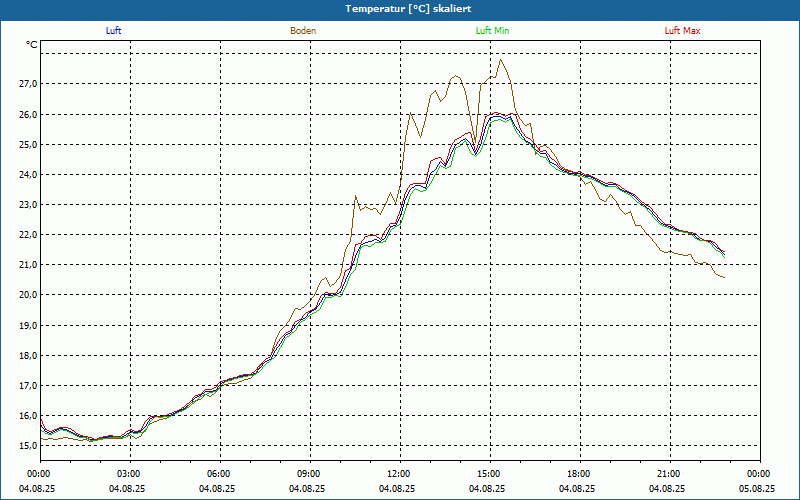
Task: Click the '25,0' y-axis value
Action: click(x=28, y=144)
